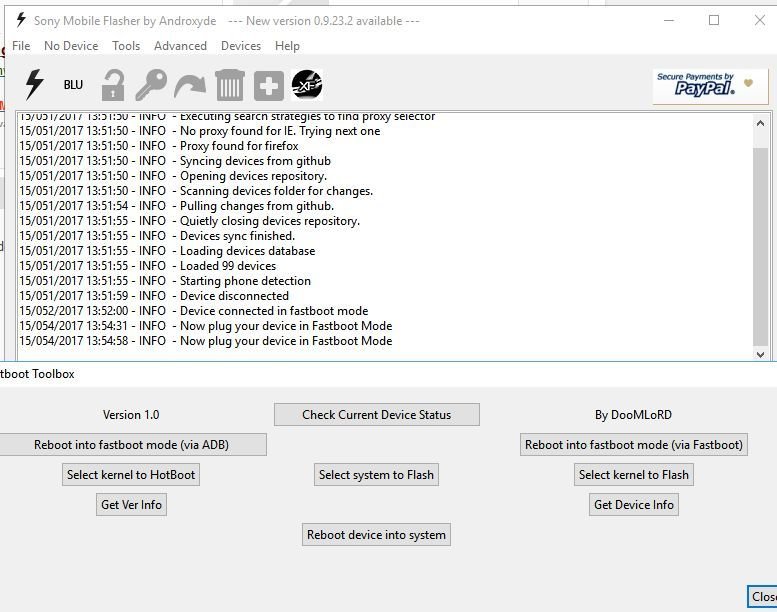Click log line 'Quietly closing devices repository.'
This screenshot has width=777, height=612.
point(190,221)
